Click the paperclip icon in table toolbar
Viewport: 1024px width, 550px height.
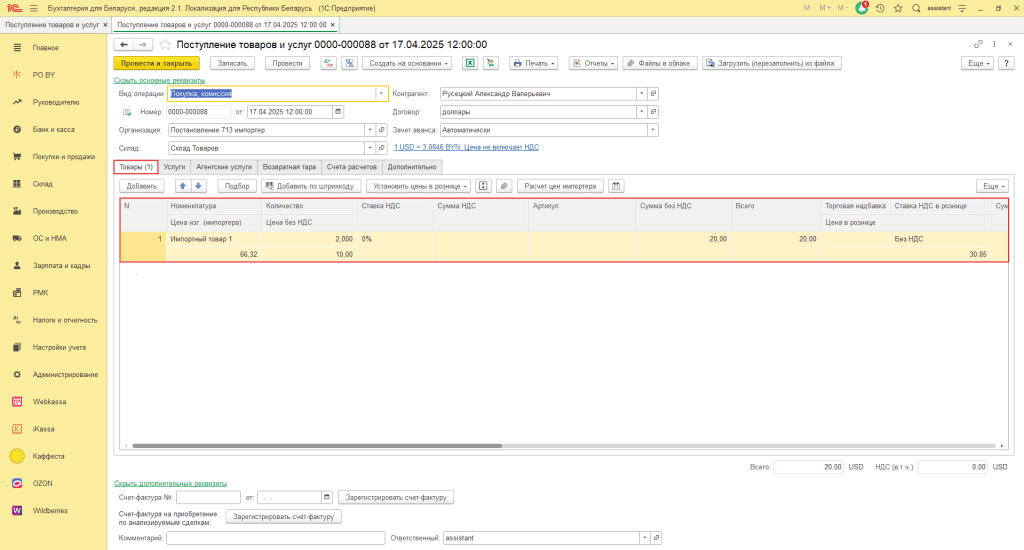pos(504,186)
